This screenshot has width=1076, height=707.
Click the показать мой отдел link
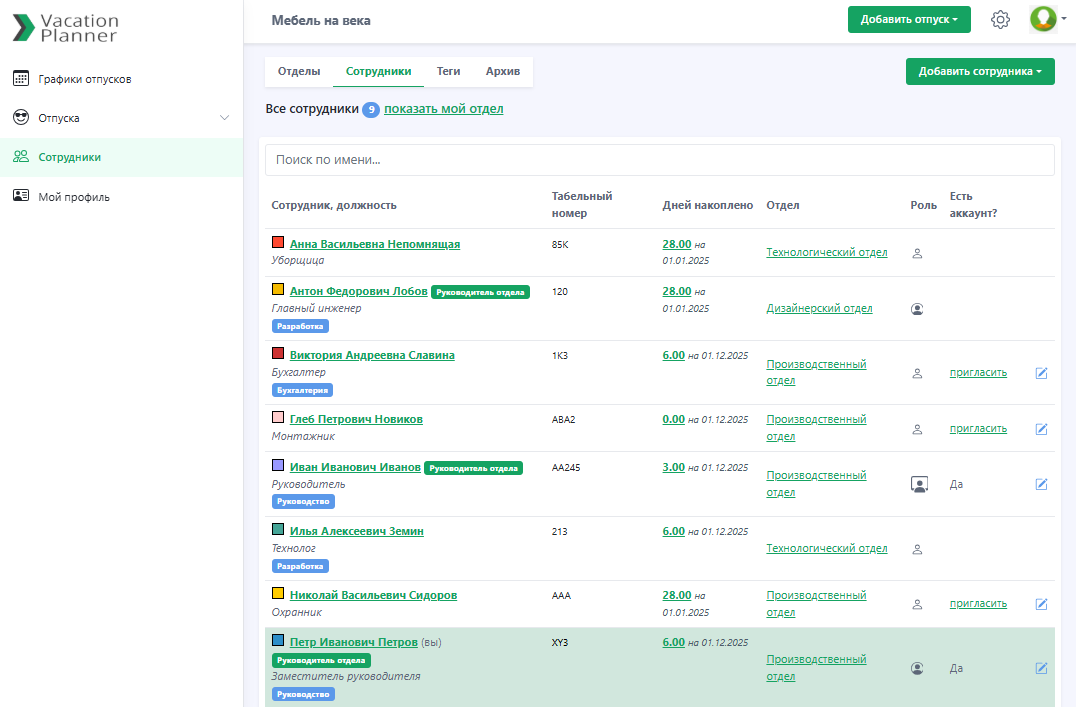(443, 109)
